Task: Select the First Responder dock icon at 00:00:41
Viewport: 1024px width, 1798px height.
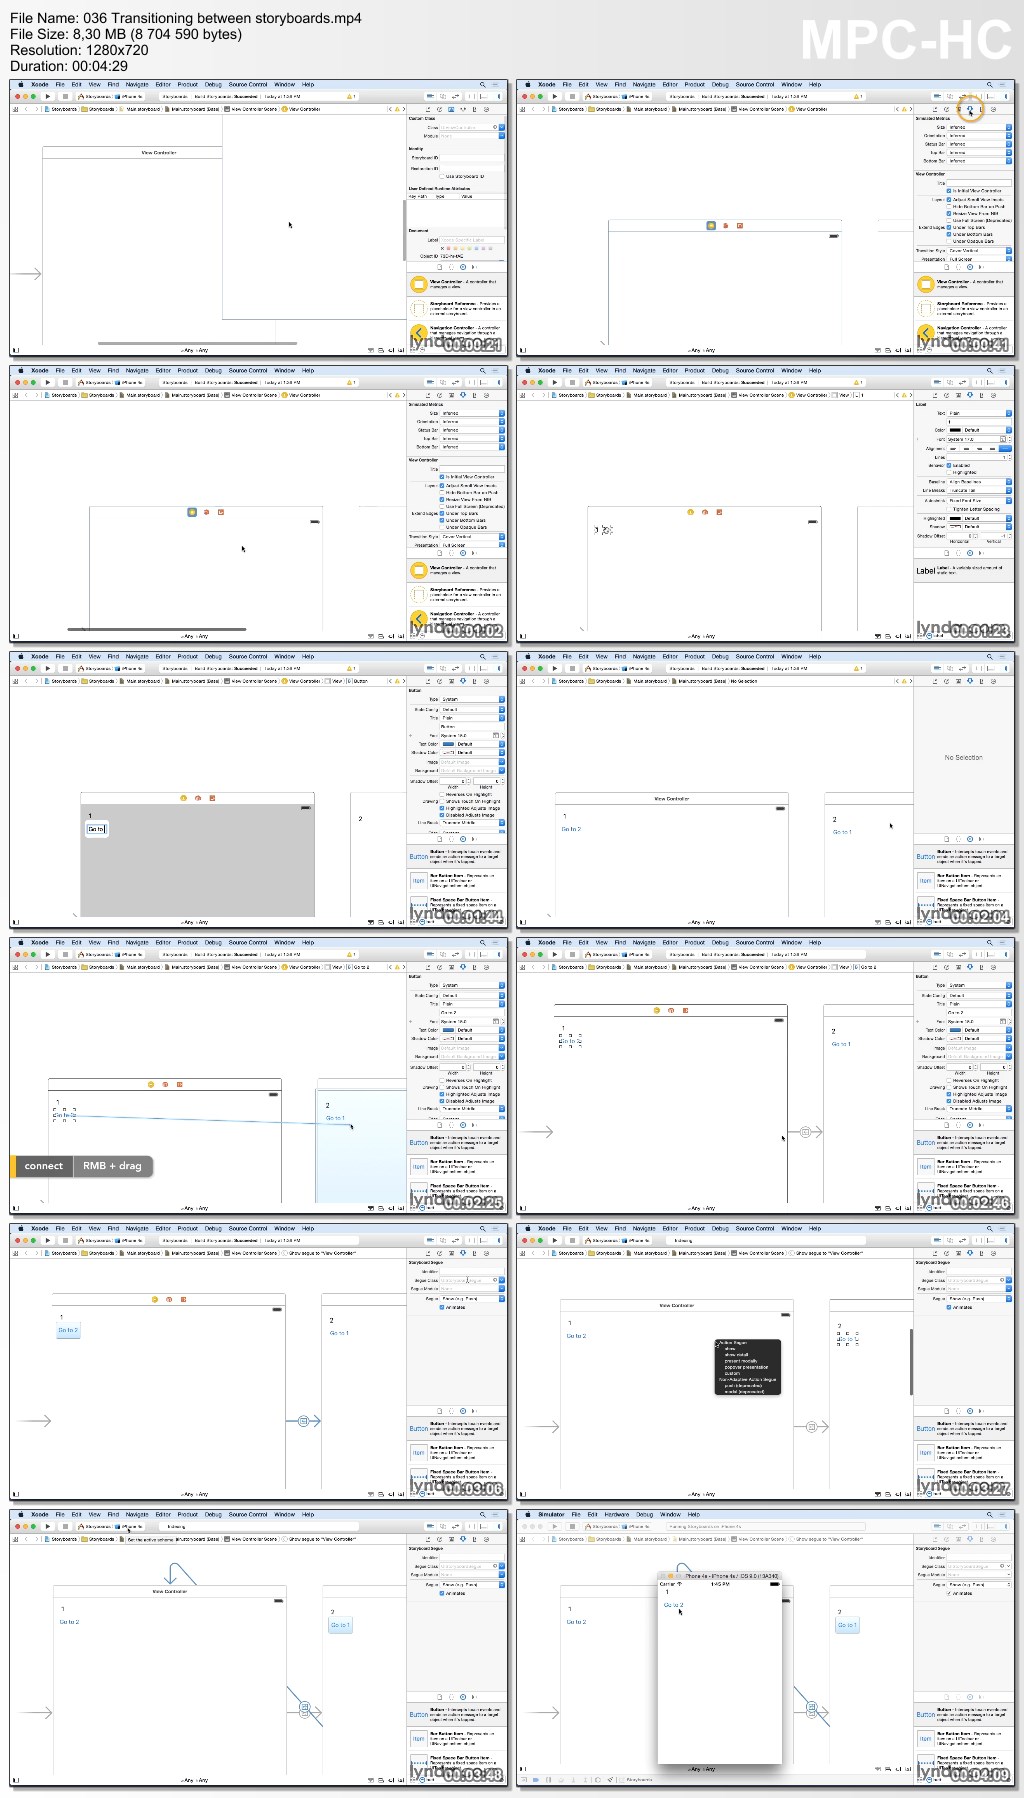Action: [x=725, y=226]
